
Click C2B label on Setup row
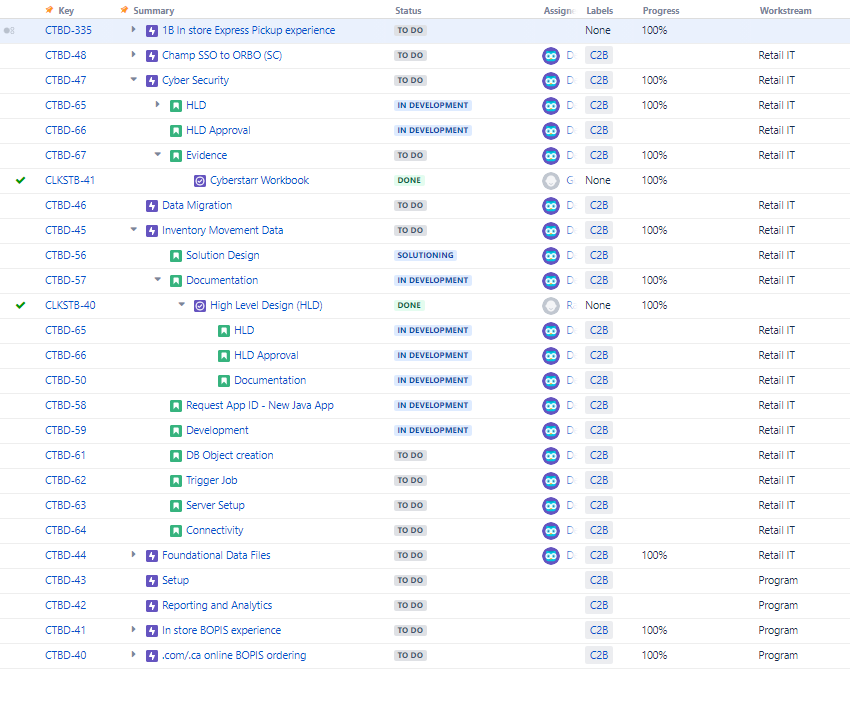click(x=599, y=580)
